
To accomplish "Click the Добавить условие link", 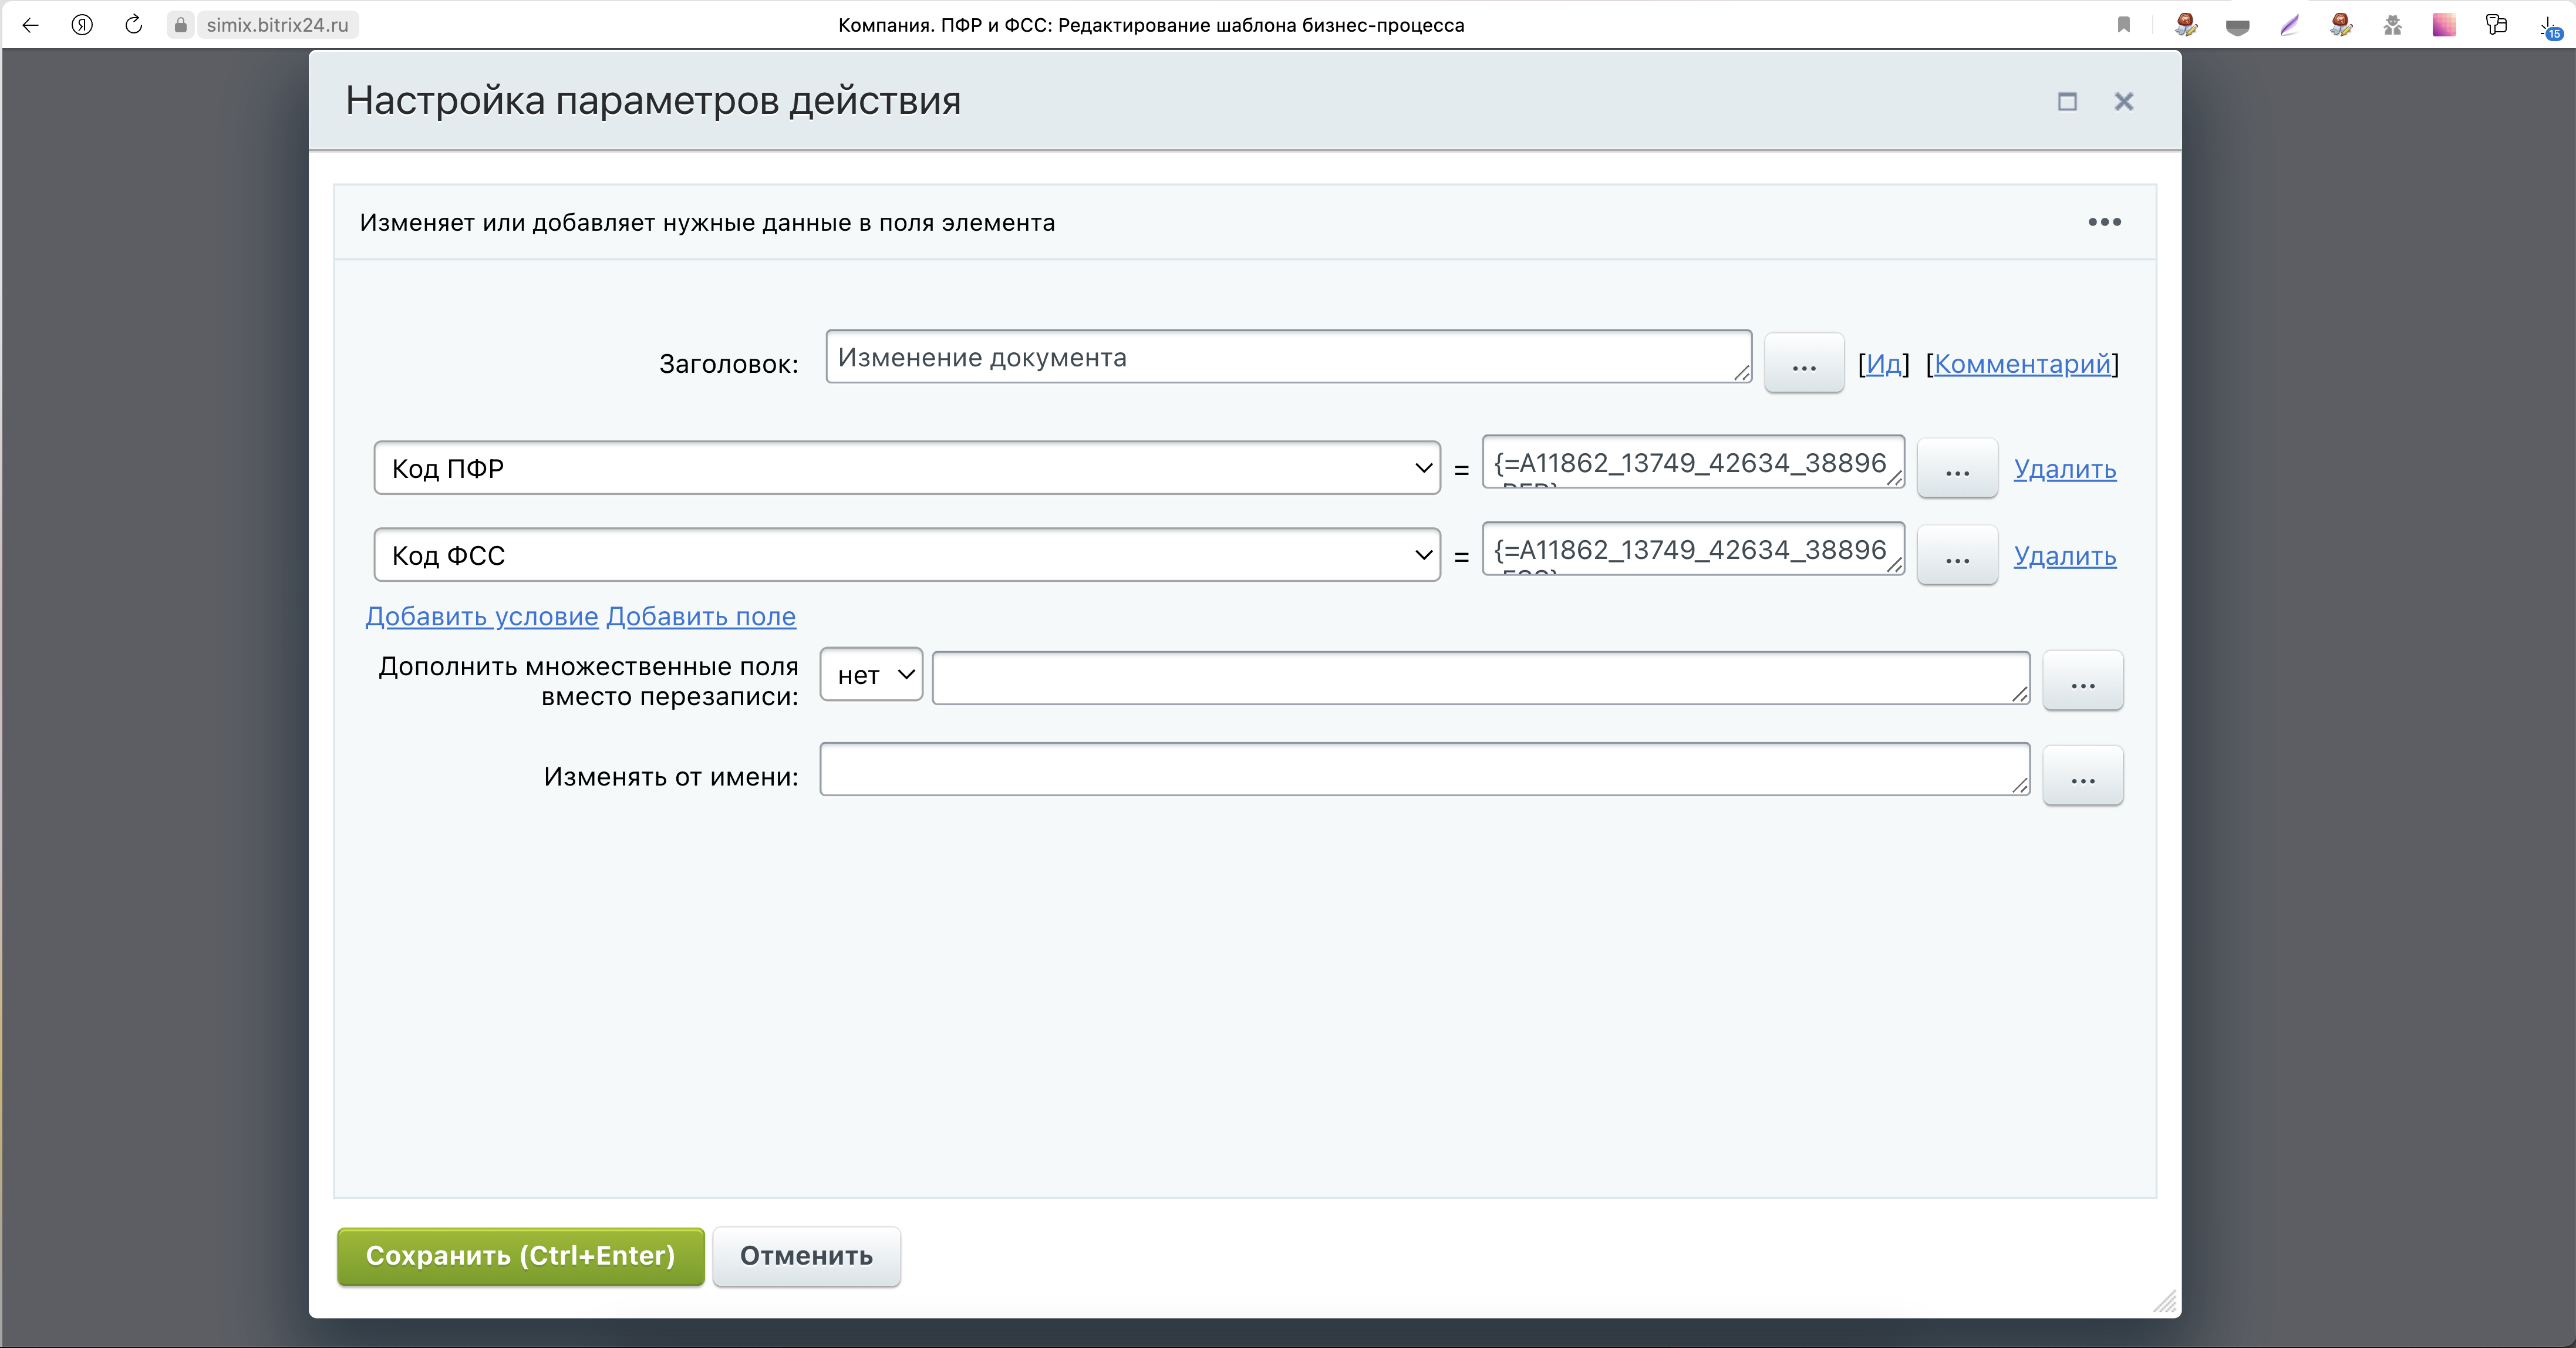I will (x=481, y=616).
